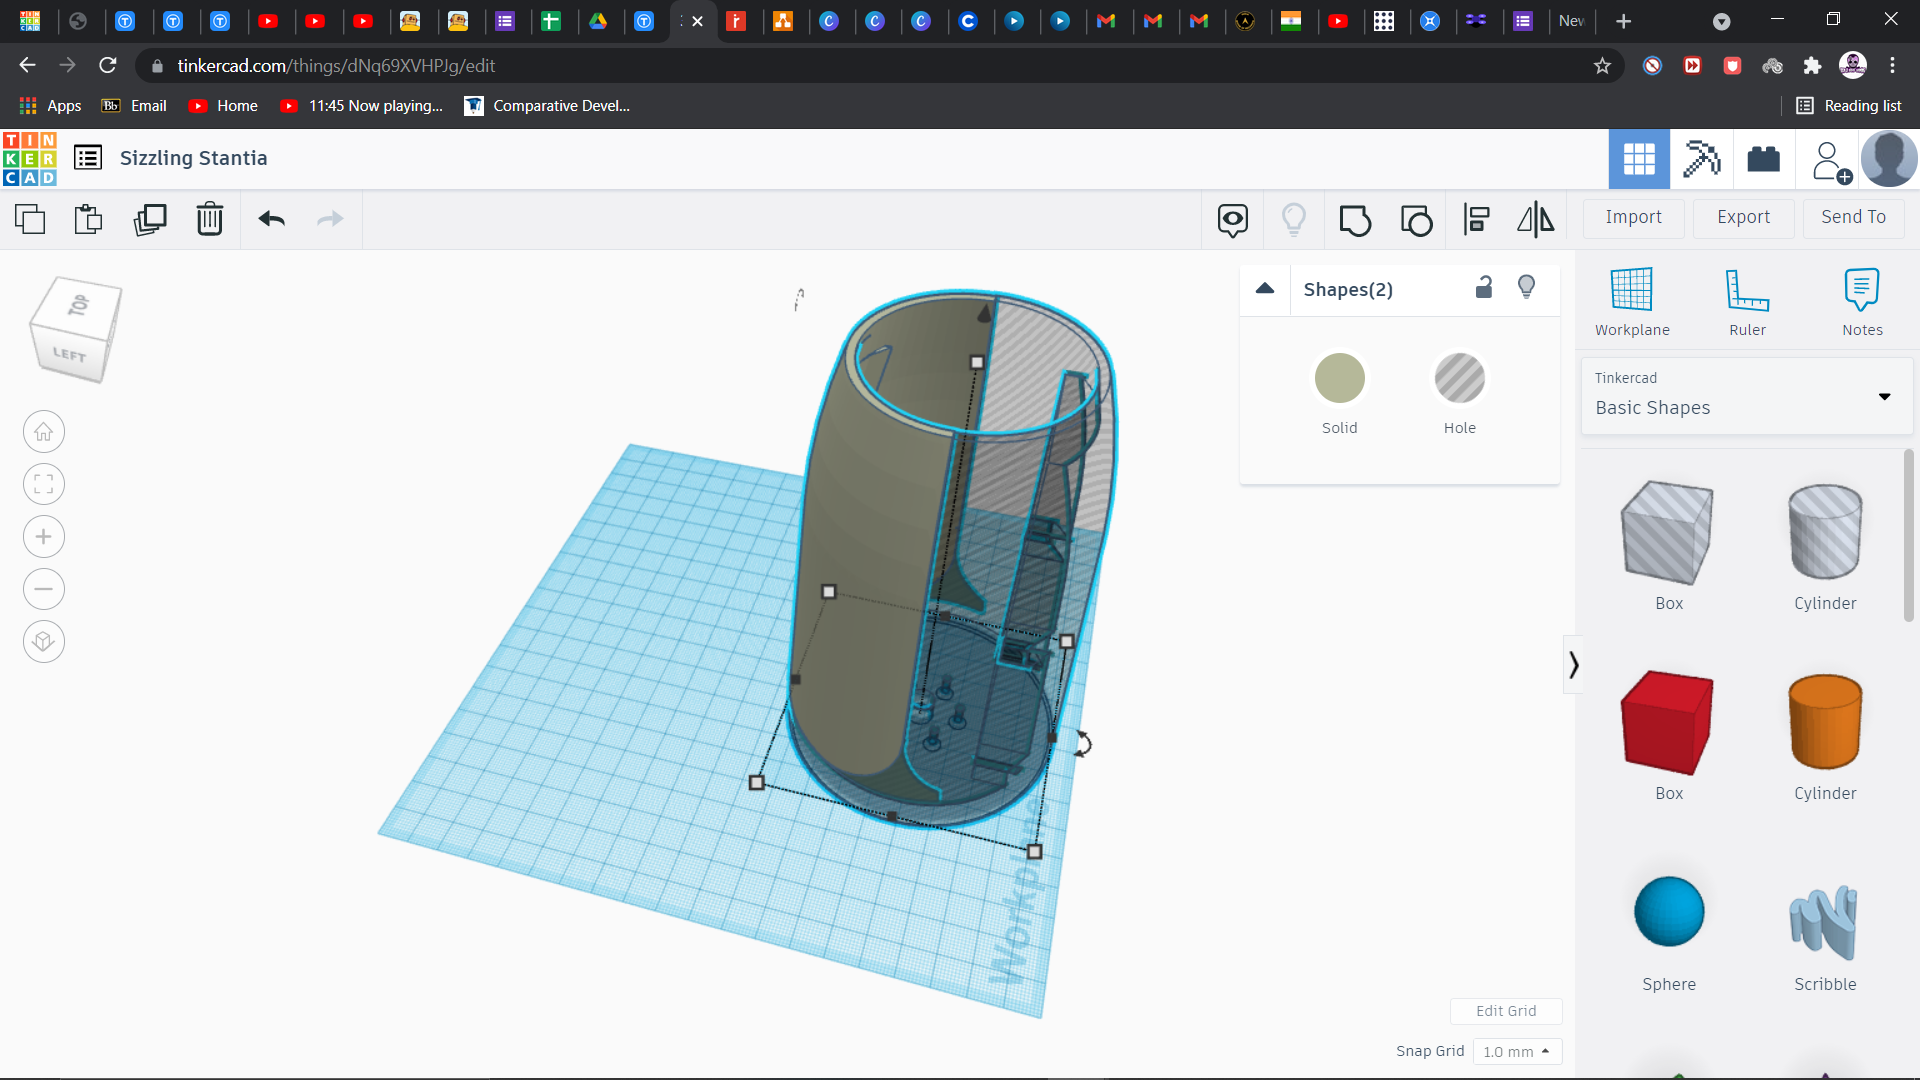Screen dimensions: 1920x1080
Task: Switch to the 3D Design workspace tab
Action: click(x=1639, y=159)
